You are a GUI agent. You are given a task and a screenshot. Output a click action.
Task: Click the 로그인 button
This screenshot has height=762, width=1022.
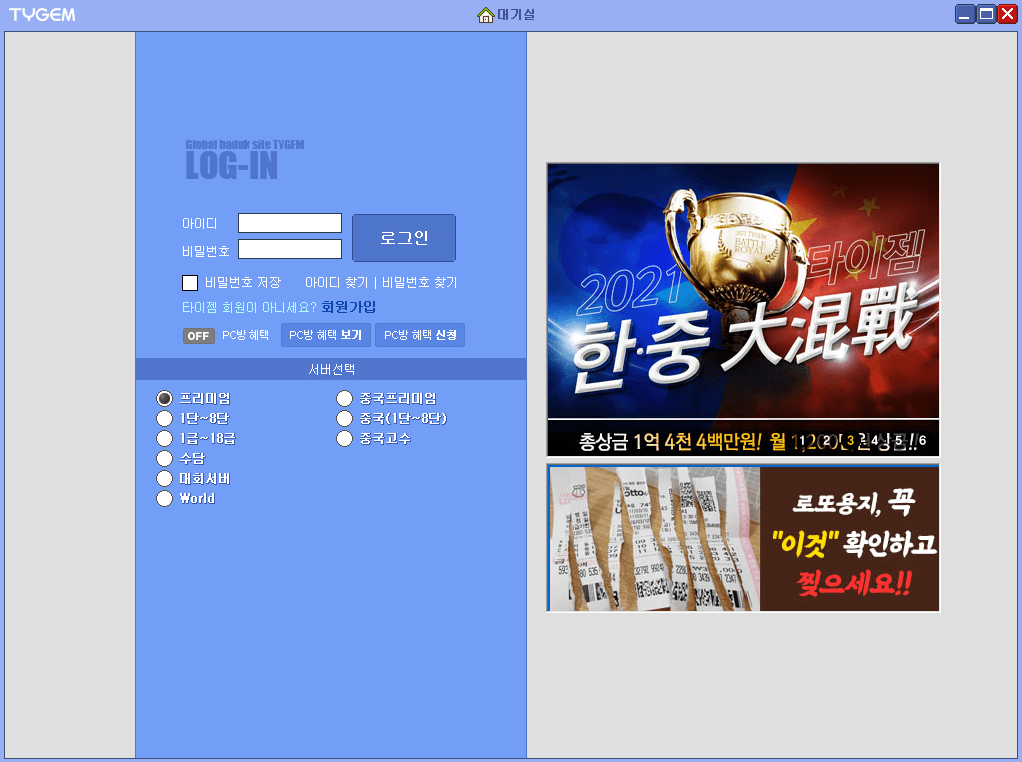(404, 238)
